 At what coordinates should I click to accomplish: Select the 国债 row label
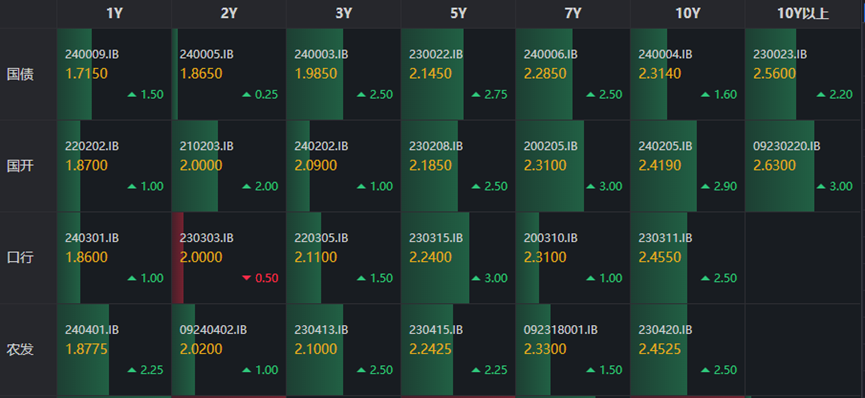[20, 75]
